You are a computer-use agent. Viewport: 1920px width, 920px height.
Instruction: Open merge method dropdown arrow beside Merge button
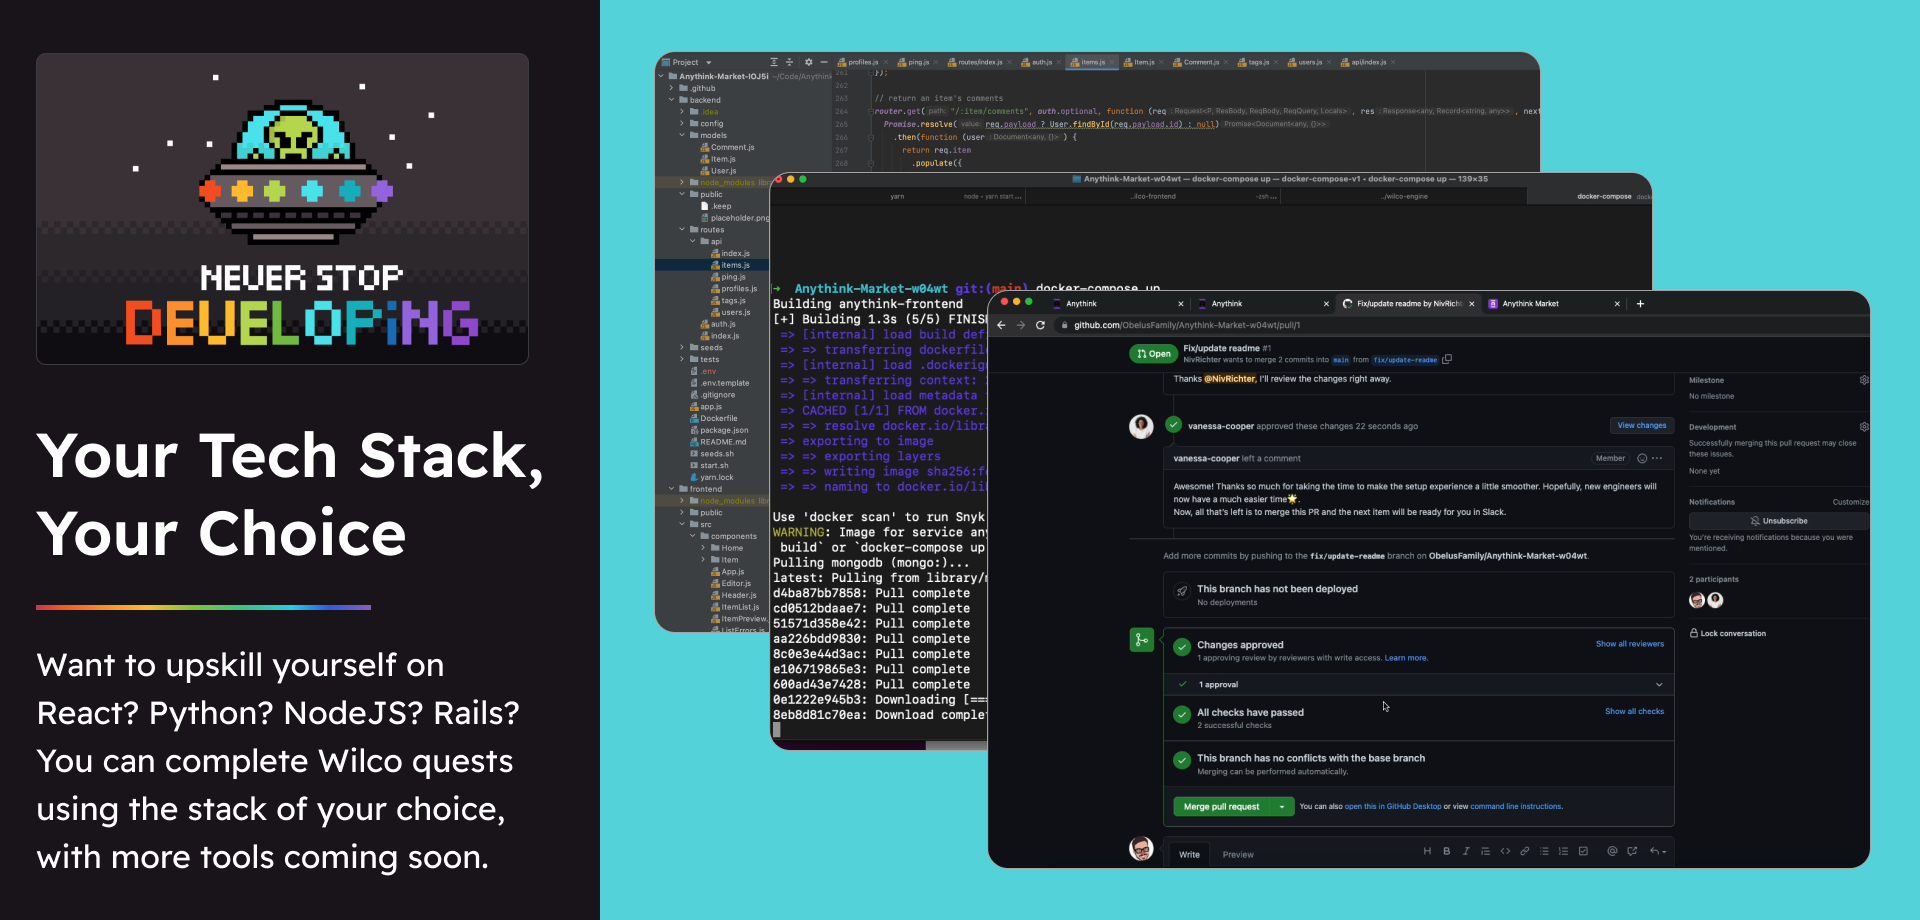point(1282,807)
